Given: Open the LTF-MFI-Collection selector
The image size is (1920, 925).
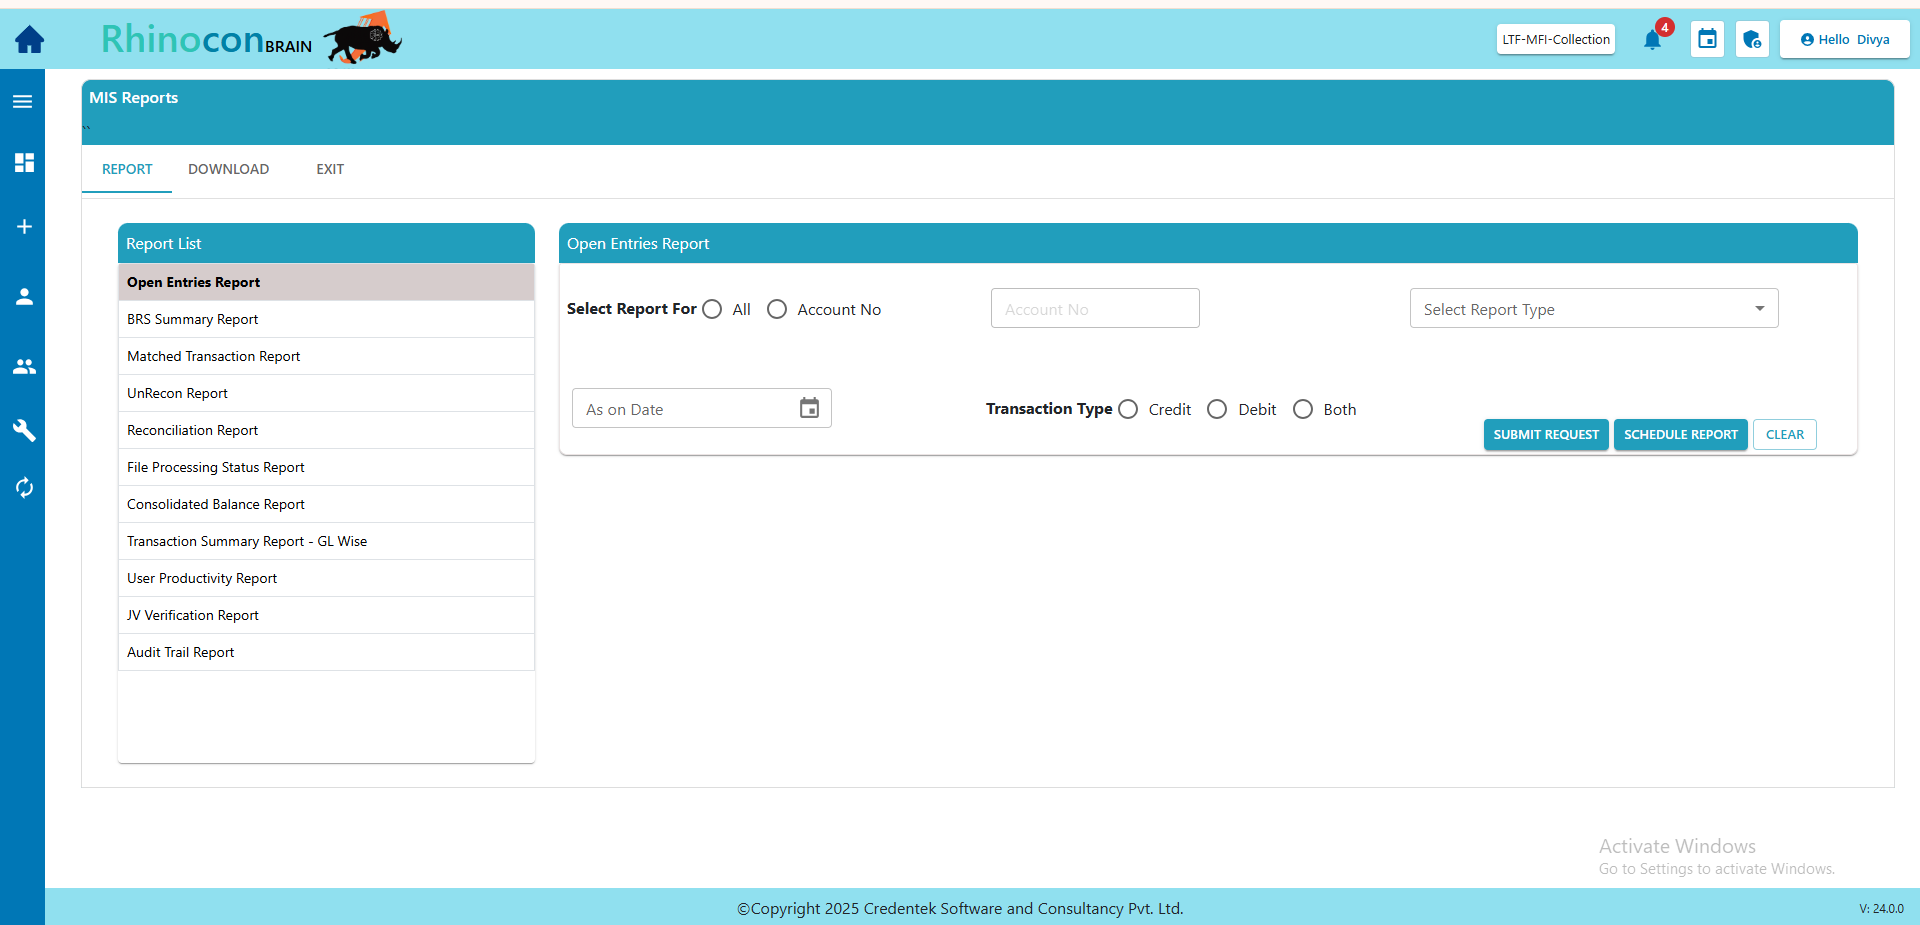Looking at the screenshot, I should pyautogui.click(x=1555, y=40).
